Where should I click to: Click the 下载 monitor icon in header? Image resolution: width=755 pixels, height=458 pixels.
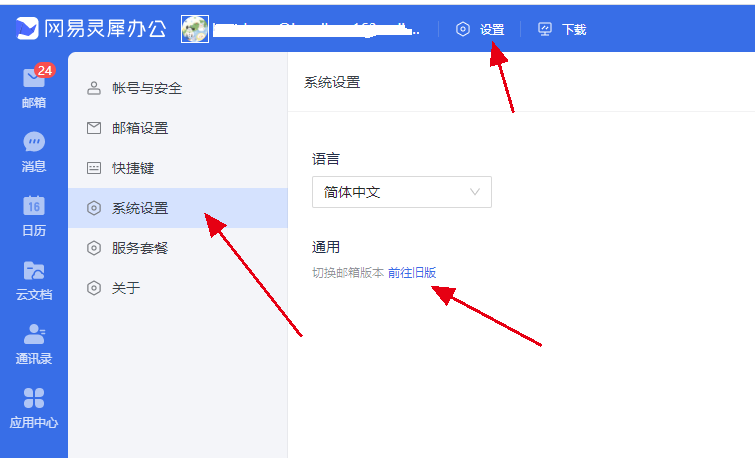tap(545, 29)
